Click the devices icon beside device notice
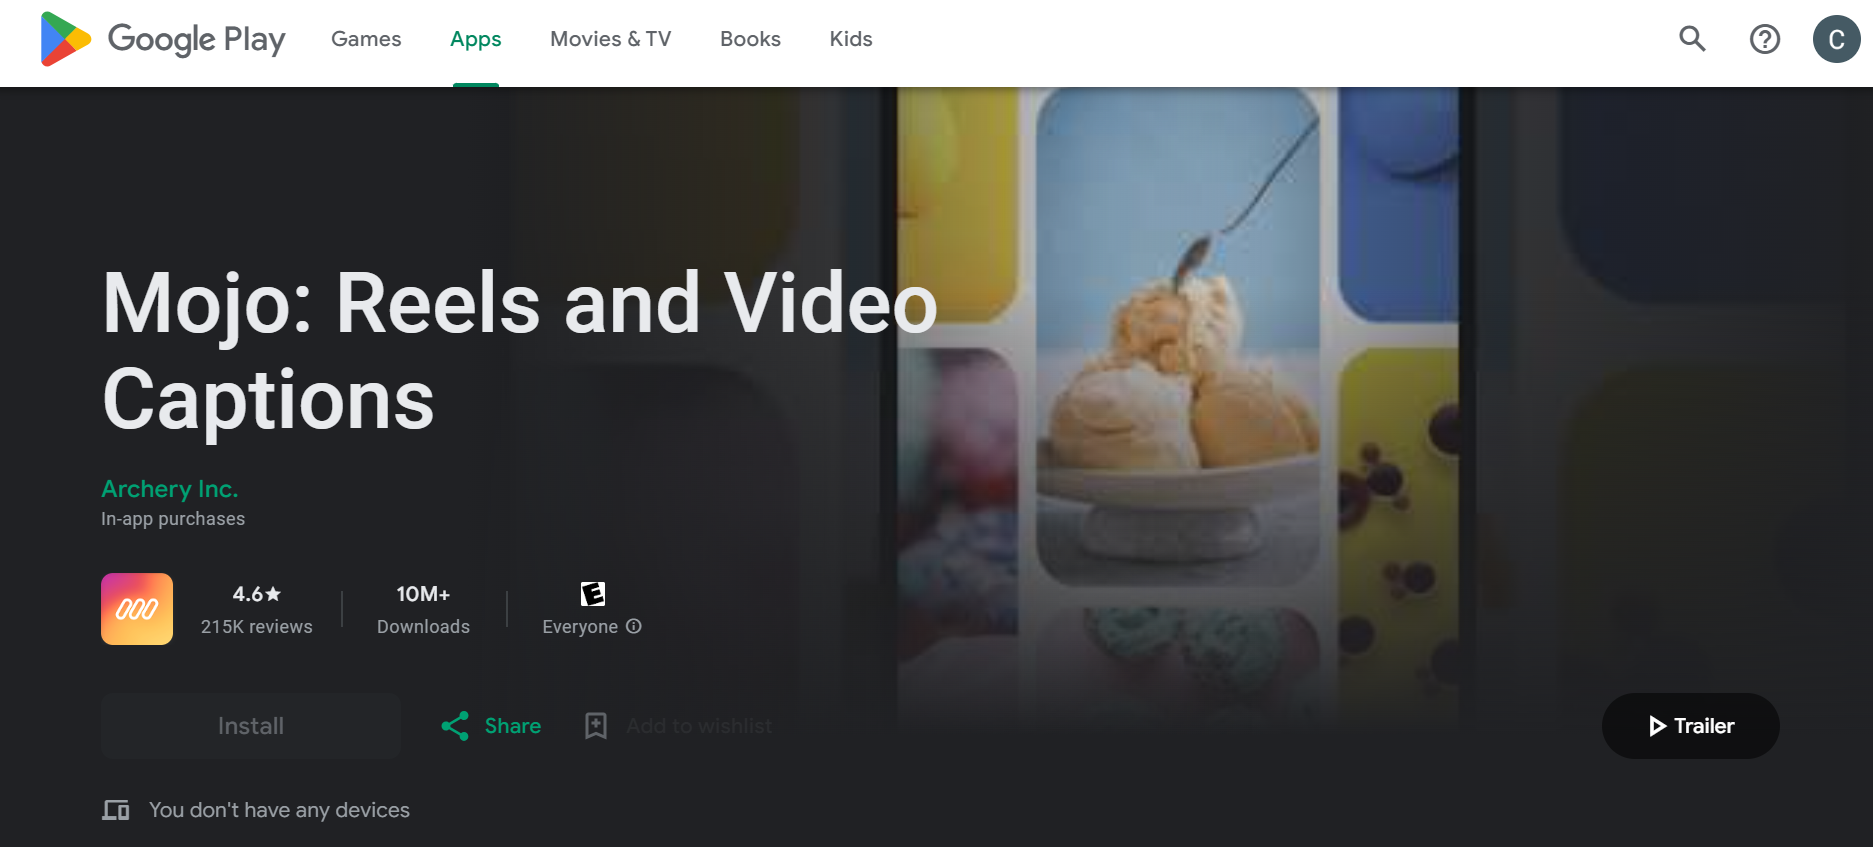Image resolution: width=1873 pixels, height=847 pixels. tap(116, 810)
